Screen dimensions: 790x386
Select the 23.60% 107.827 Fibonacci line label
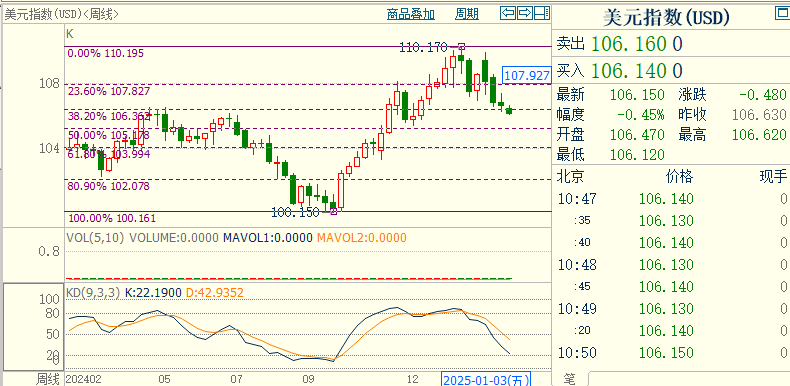(x=109, y=91)
